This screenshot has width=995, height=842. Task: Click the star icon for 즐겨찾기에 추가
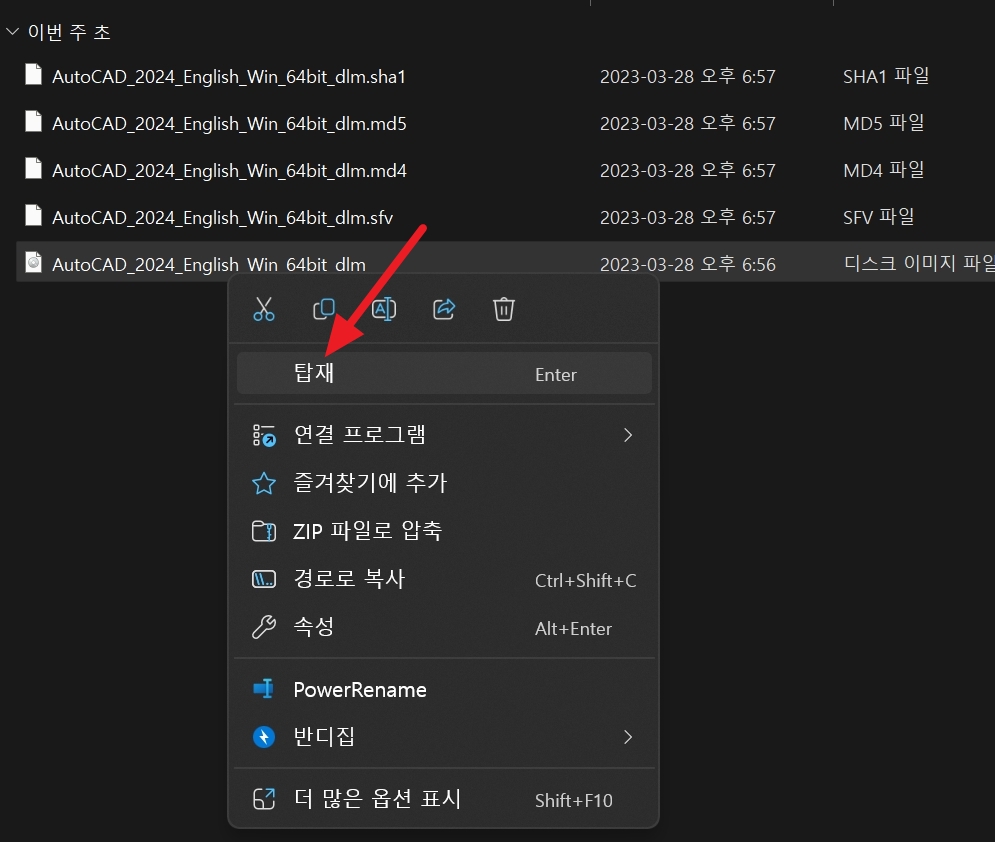coord(264,483)
